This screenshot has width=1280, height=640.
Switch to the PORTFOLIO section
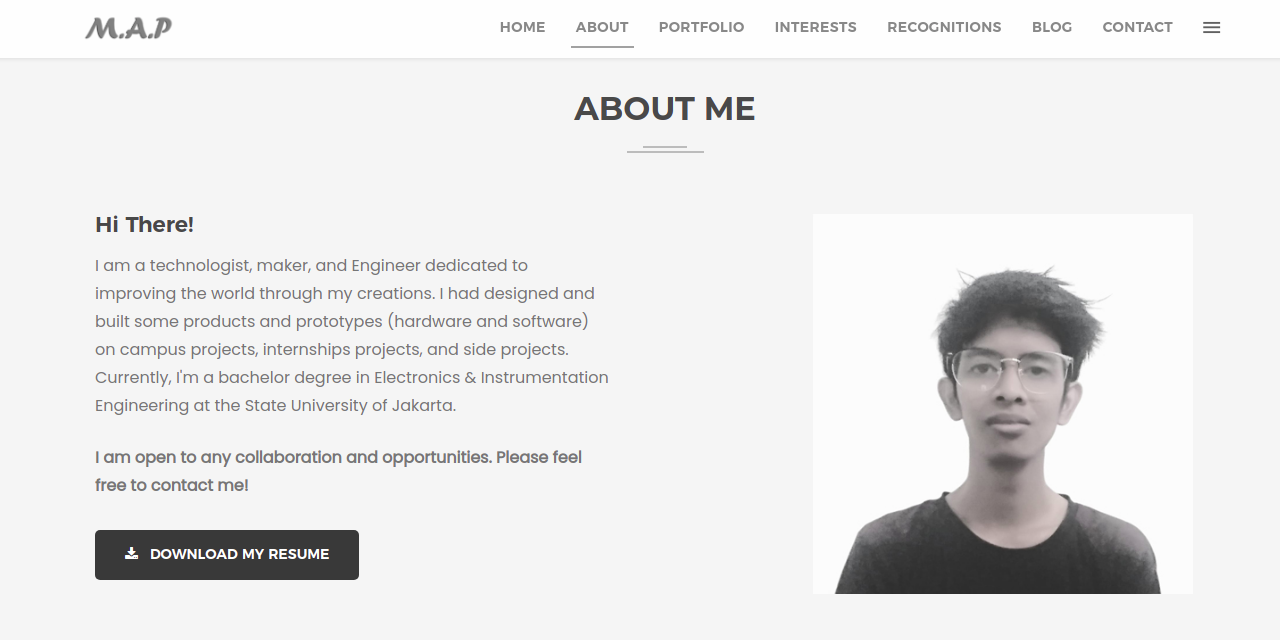coord(701,27)
